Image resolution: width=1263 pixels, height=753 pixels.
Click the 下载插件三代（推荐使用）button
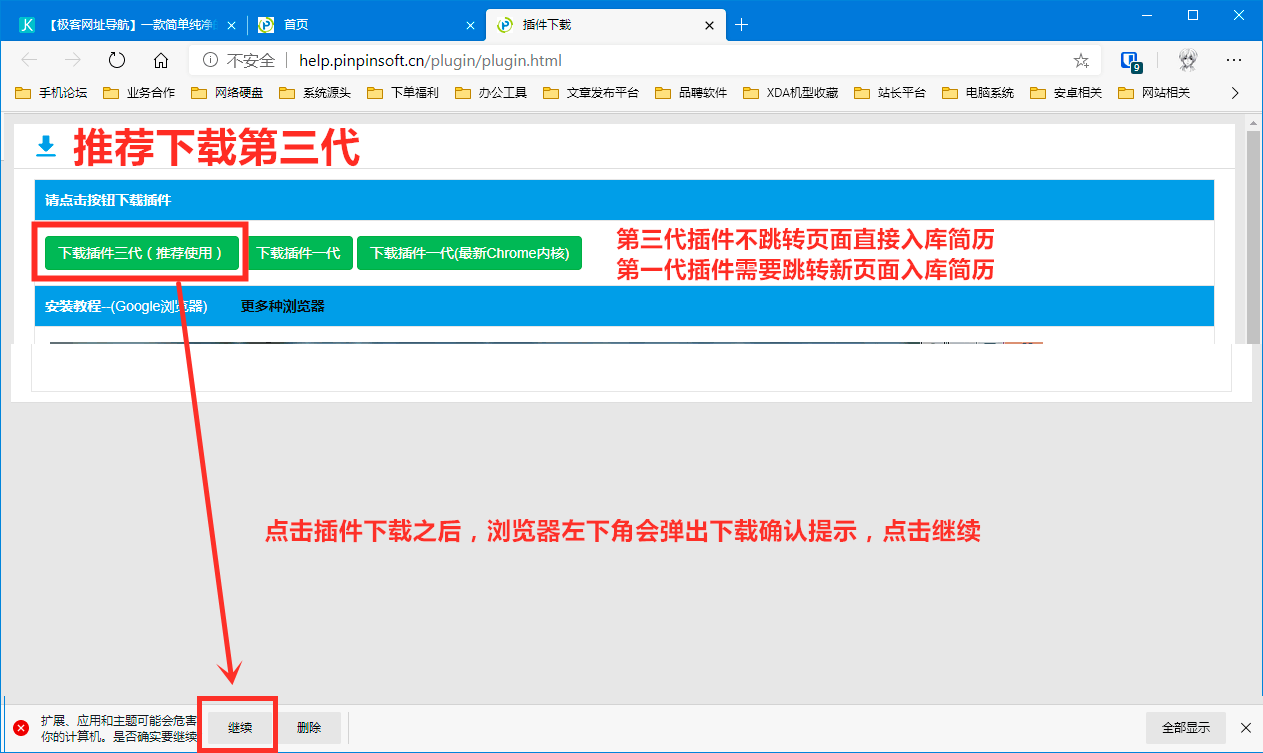[141, 253]
